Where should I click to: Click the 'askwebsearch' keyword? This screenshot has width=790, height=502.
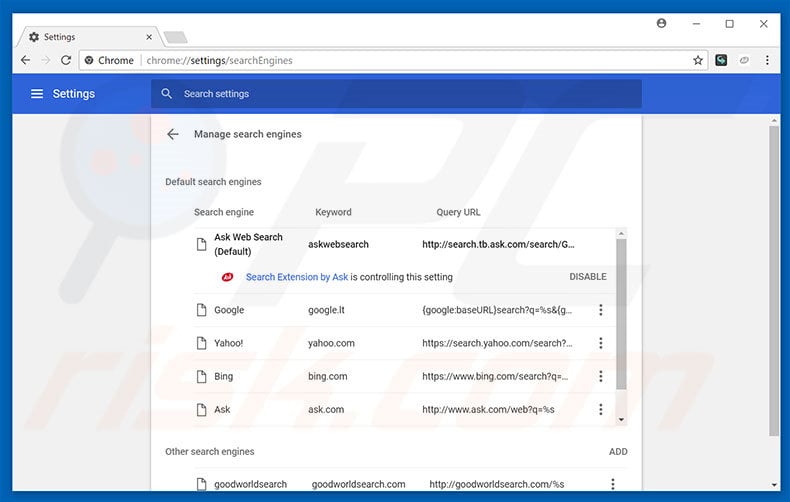point(338,244)
